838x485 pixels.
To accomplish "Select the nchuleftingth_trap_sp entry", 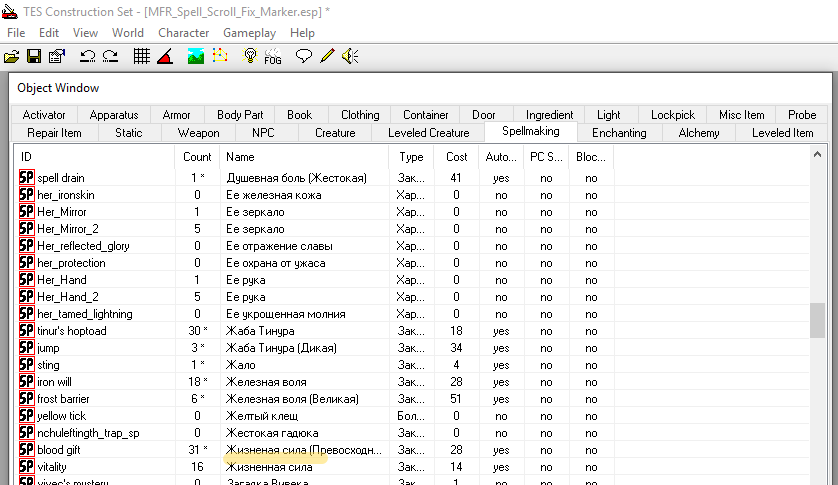I will tap(88, 433).
